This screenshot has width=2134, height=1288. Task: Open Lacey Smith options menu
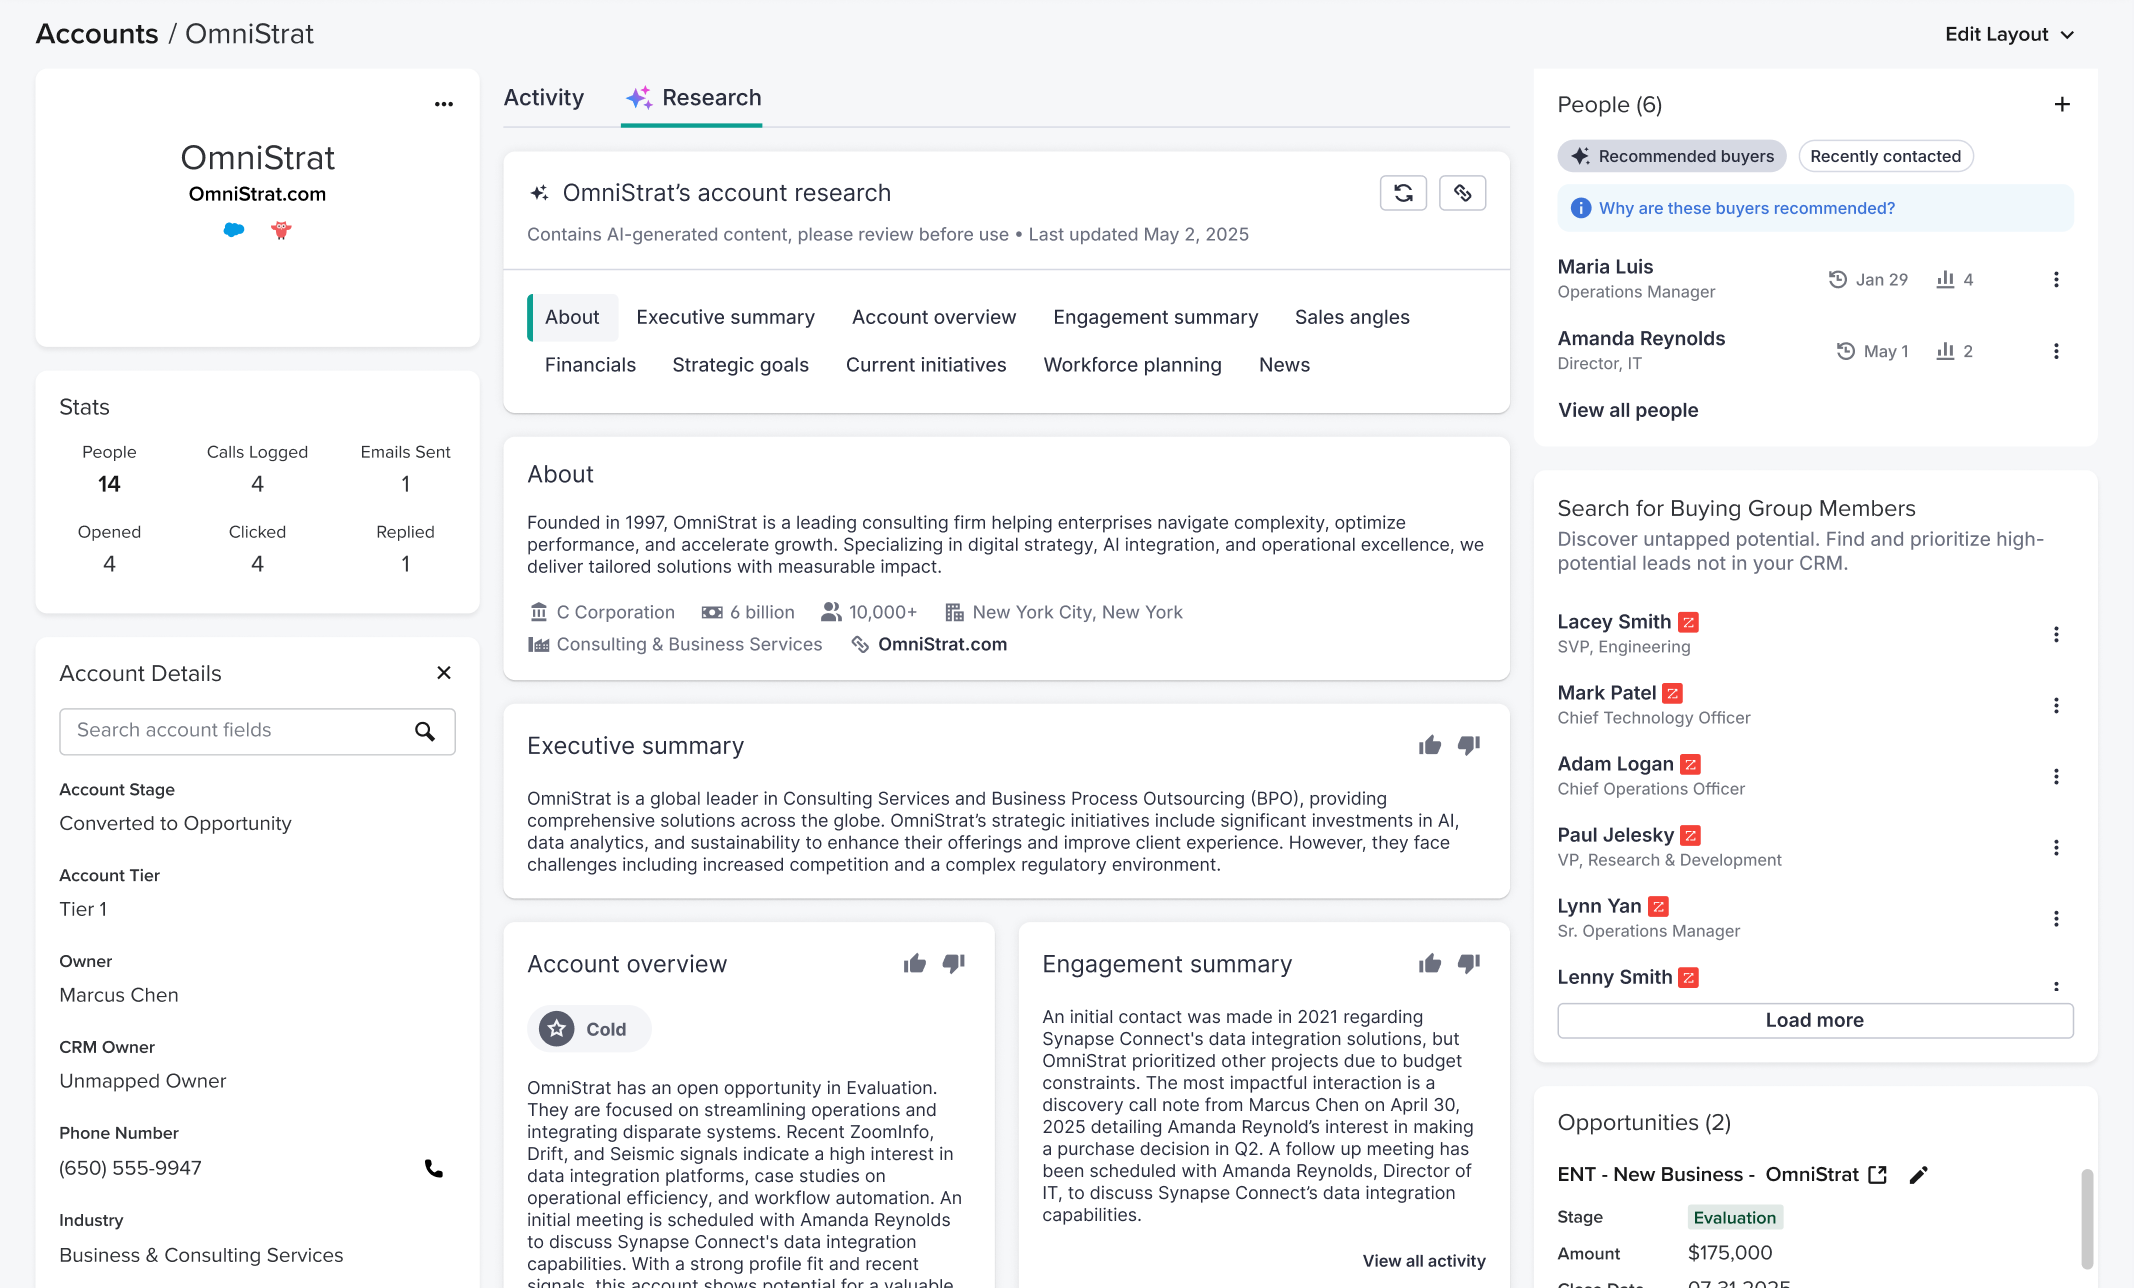pyautogui.click(x=2056, y=635)
